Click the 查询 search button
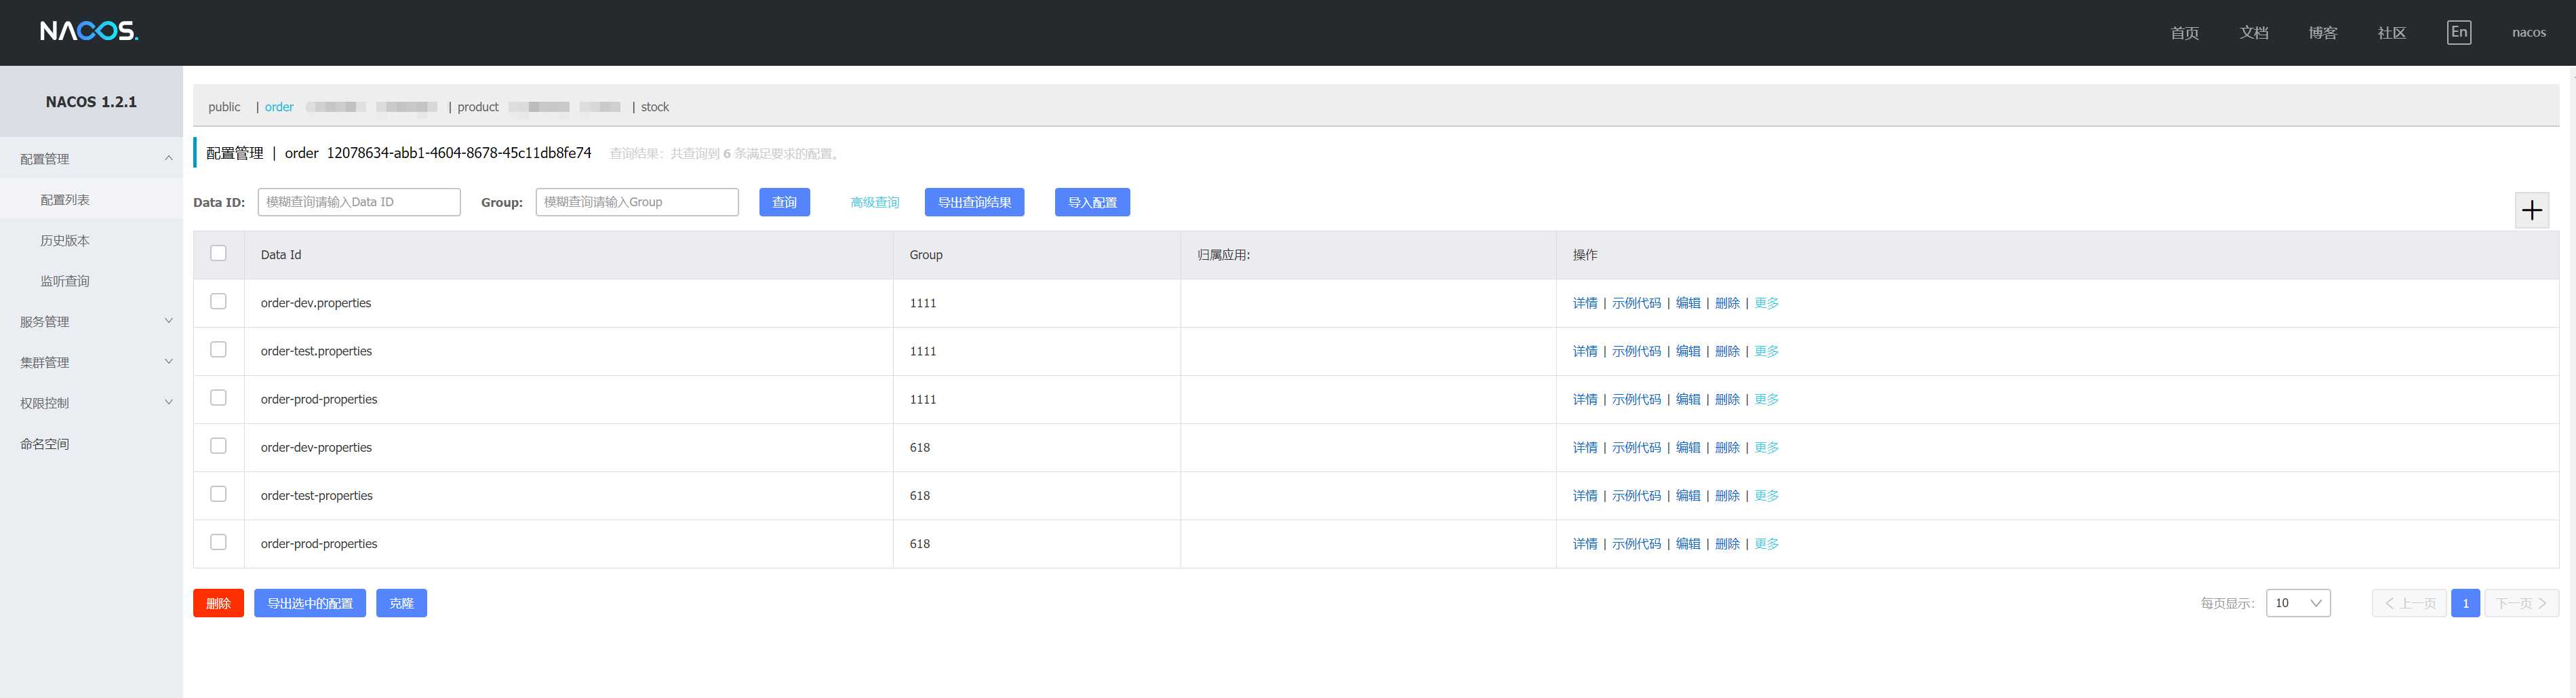Image resolution: width=2576 pixels, height=698 pixels. [784, 202]
